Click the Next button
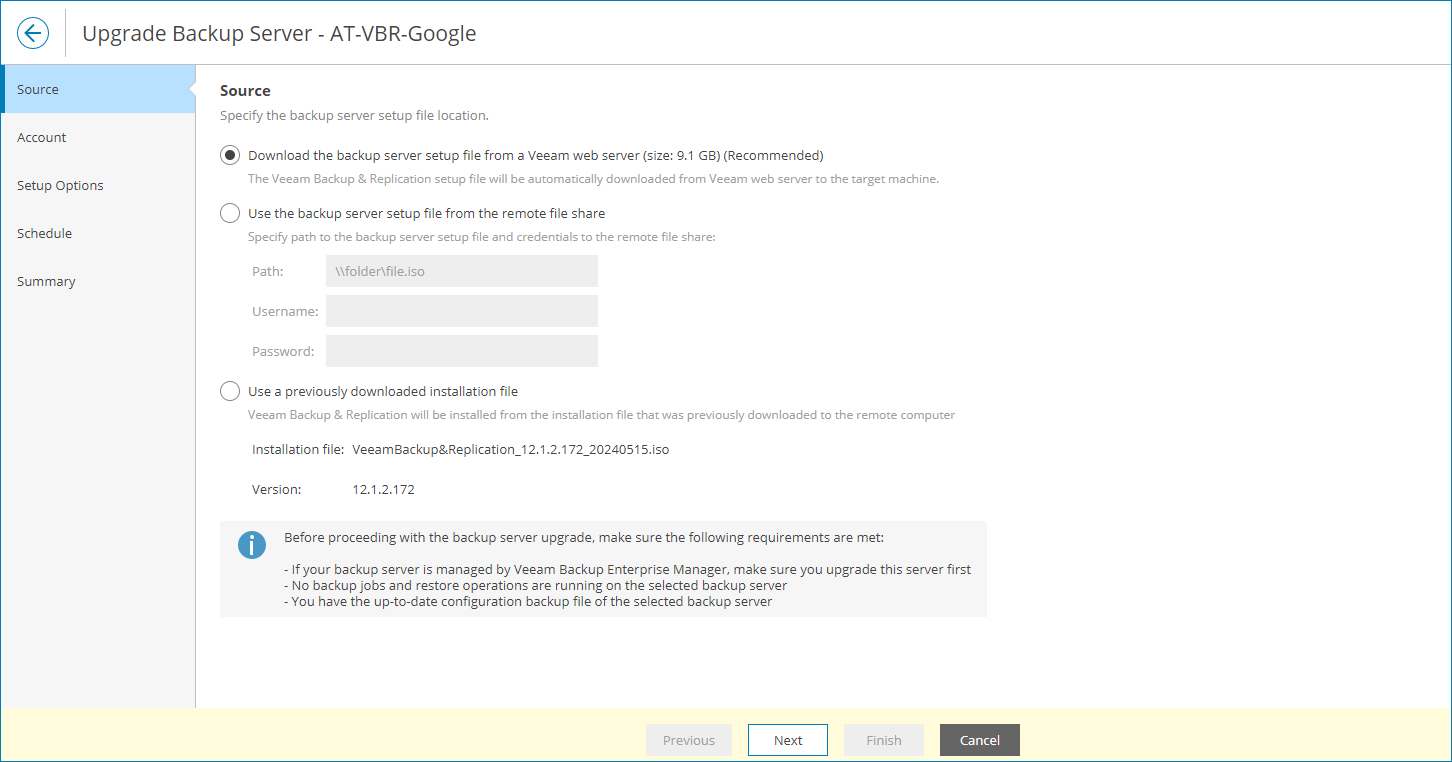 788,740
